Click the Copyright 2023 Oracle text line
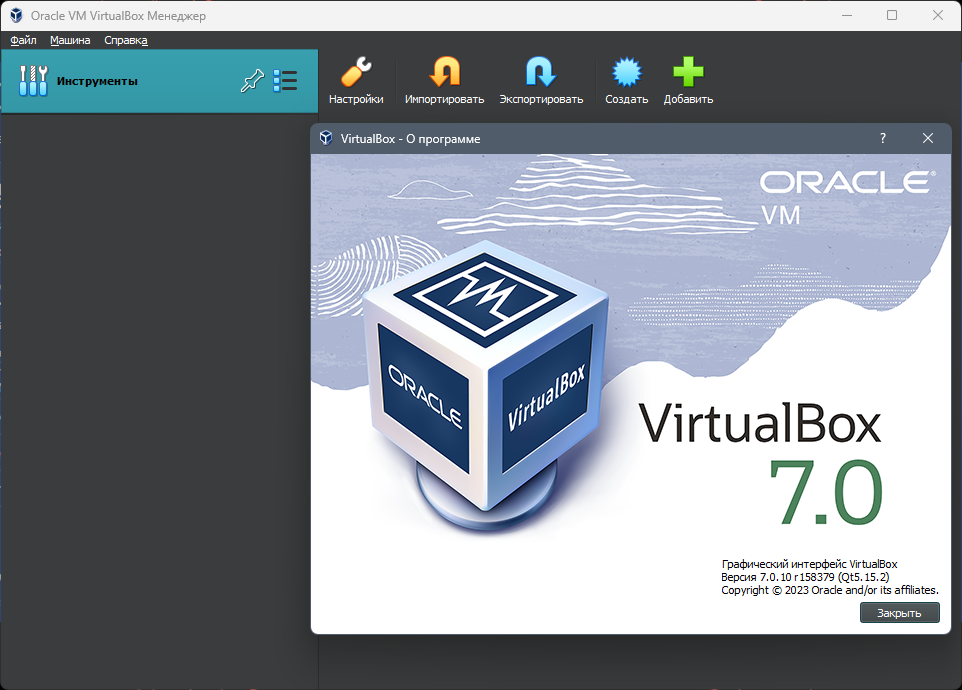Viewport: 962px width, 690px height. pyautogui.click(x=829, y=590)
